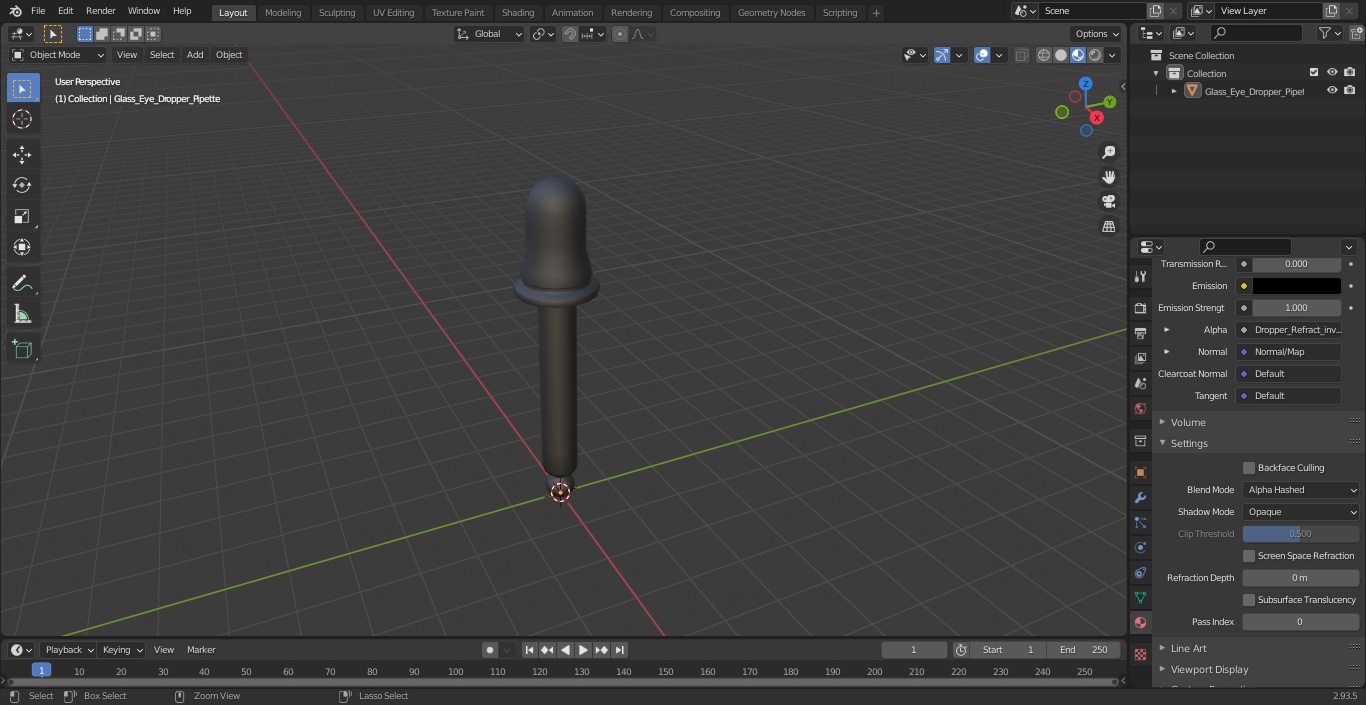Enable the Backface Culling checkbox

[x=1249, y=468]
